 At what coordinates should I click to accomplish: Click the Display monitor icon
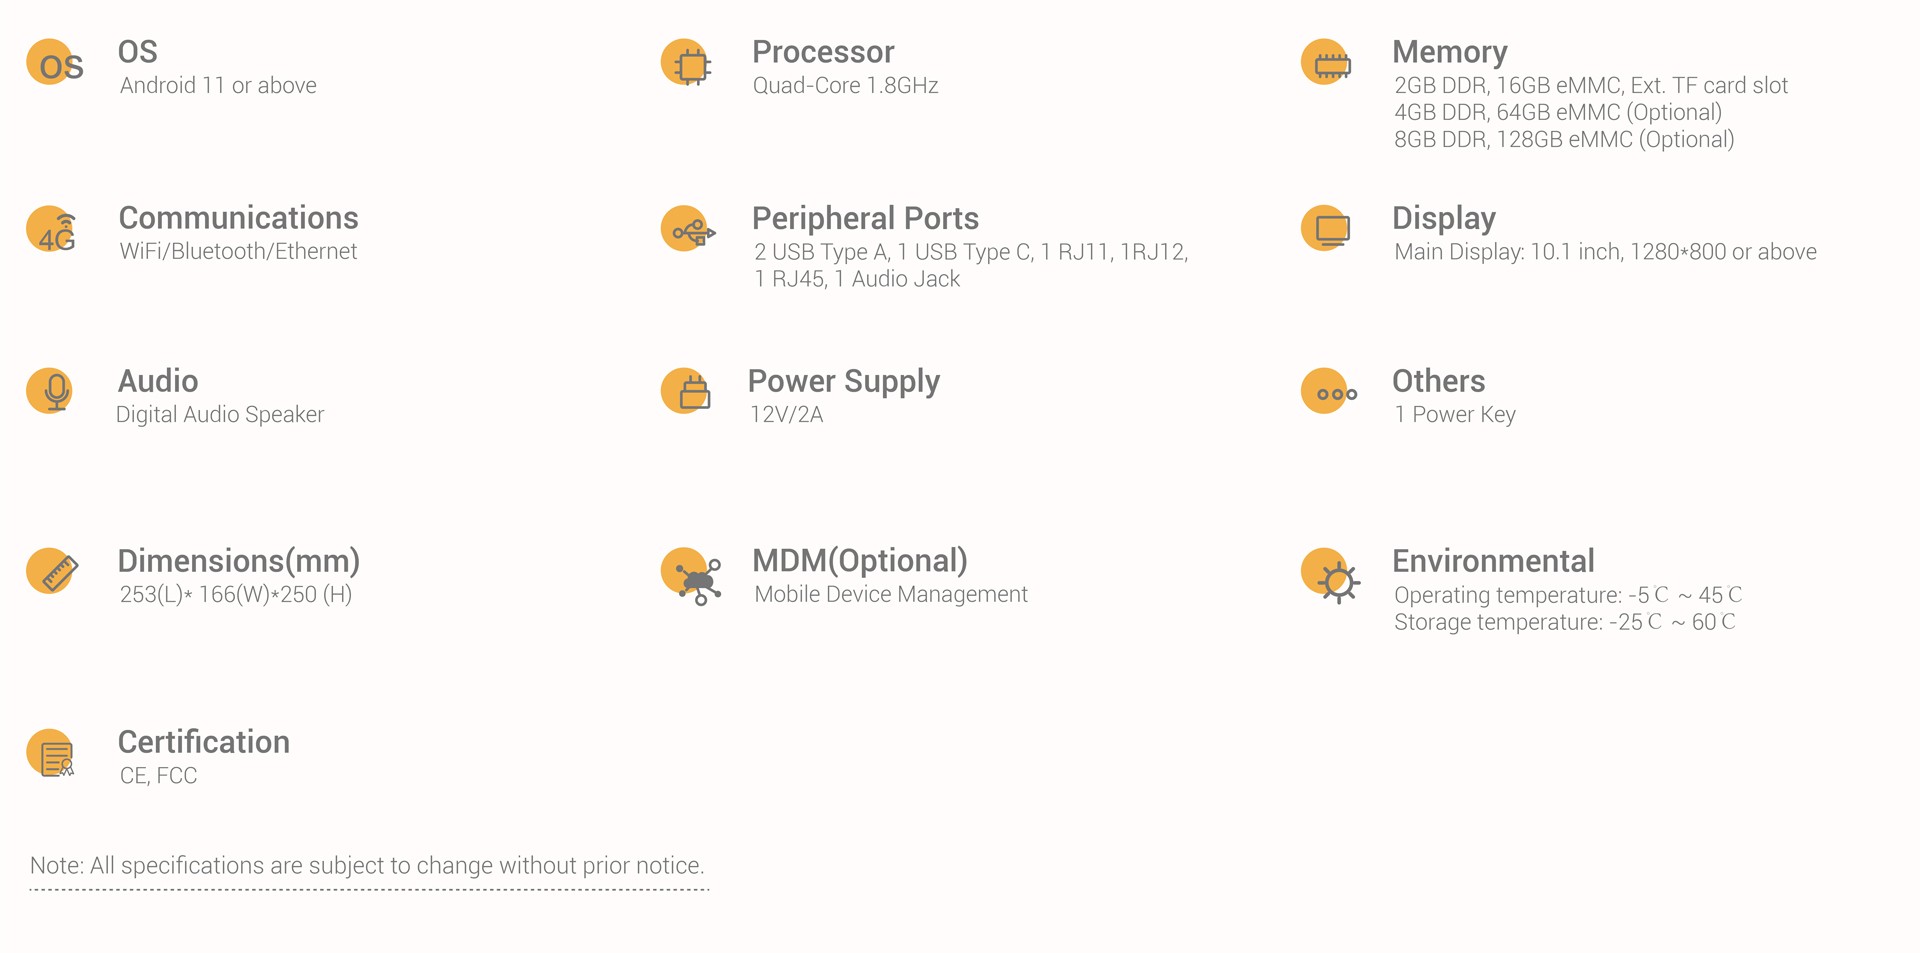tap(1326, 229)
